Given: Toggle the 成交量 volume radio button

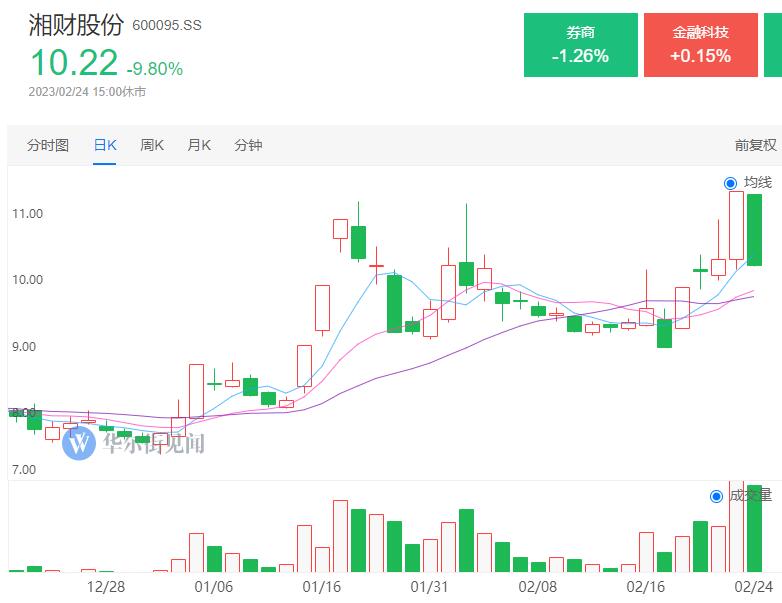Looking at the screenshot, I should tap(716, 496).
